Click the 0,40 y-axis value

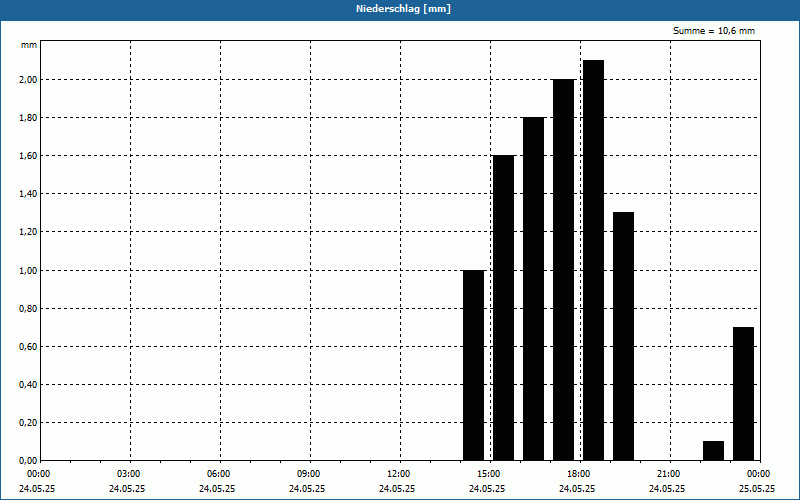(28, 385)
